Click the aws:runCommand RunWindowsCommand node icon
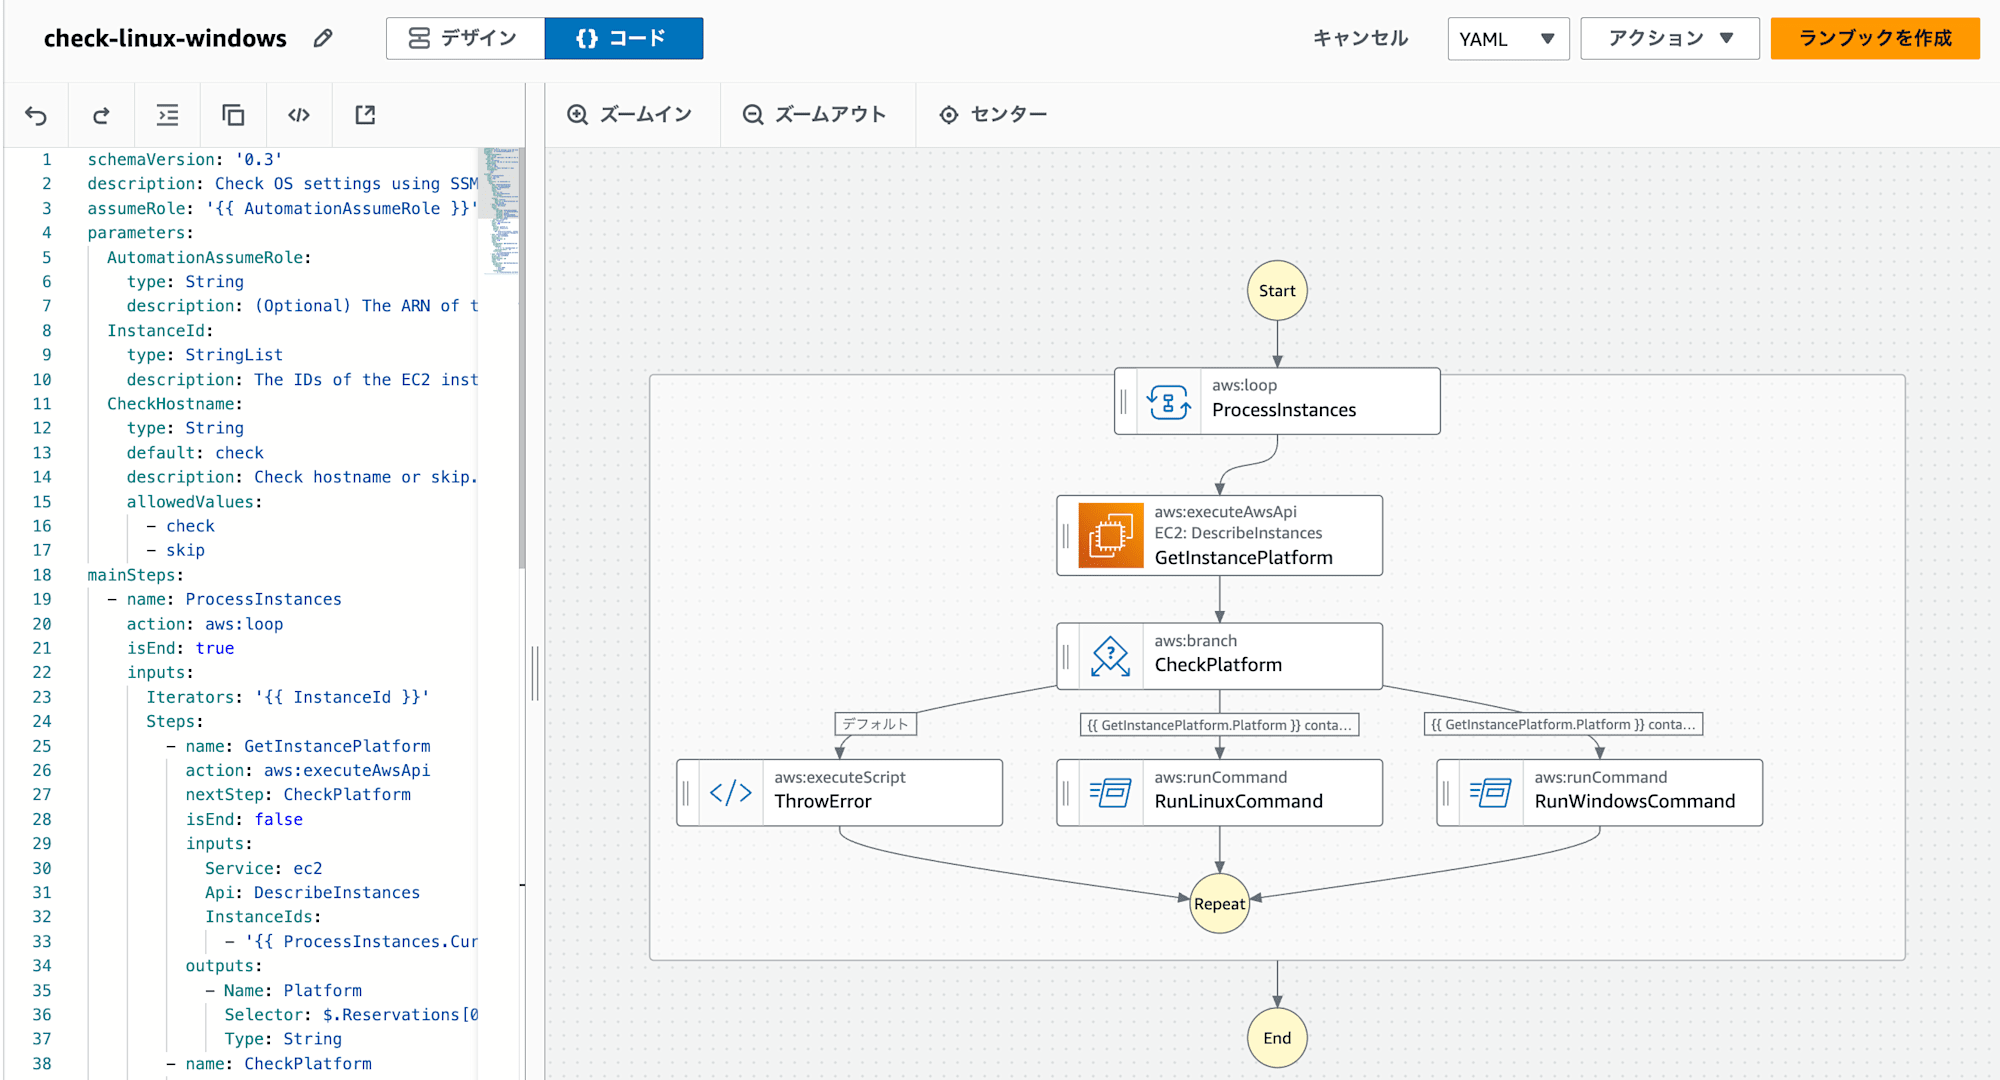The height and width of the screenshot is (1080, 2000). pos(1487,789)
